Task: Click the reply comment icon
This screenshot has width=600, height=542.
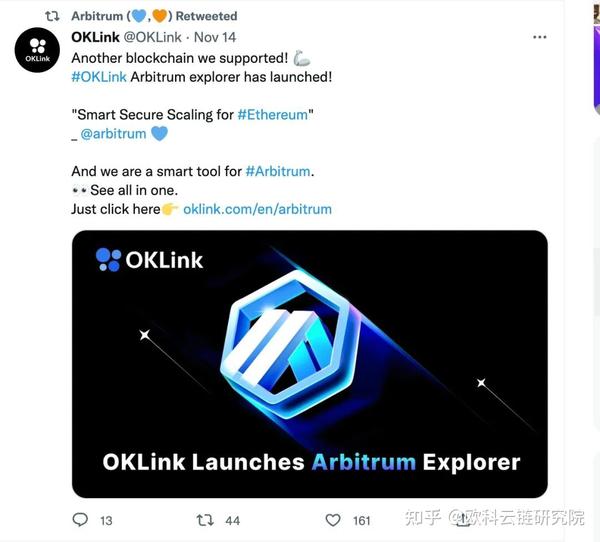Action: click(x=81, y=520)
